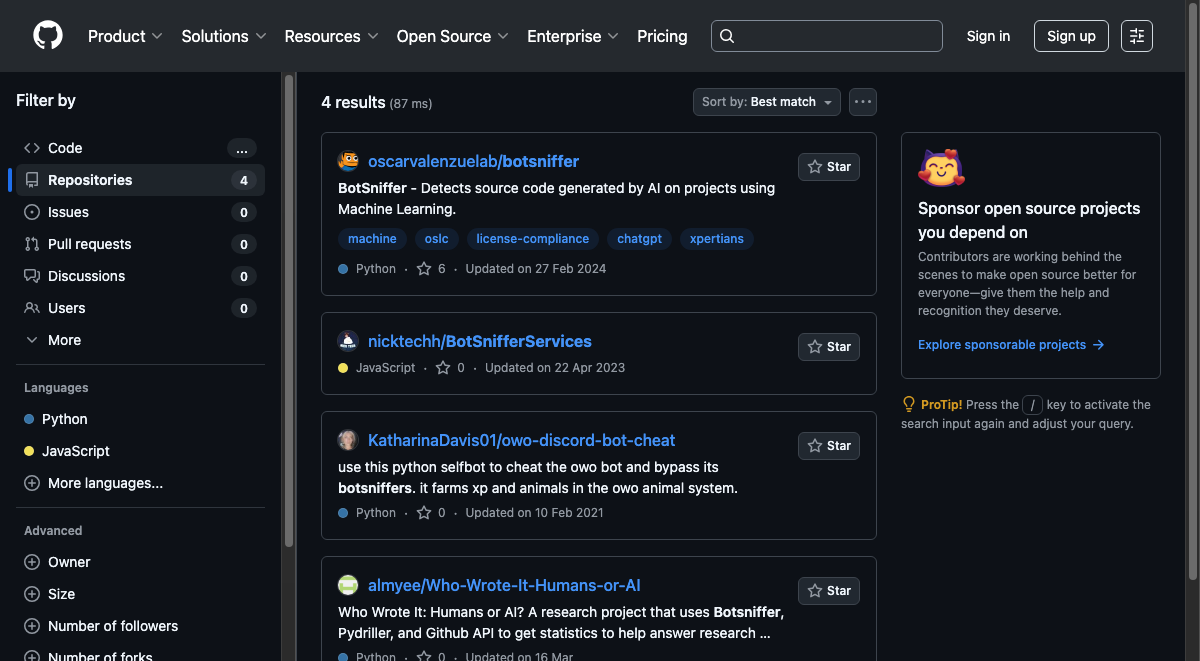Open advanced search preferences sliders icon
Viewport: 1200px width, 661px height.
pyautogui.click(x=1136, y=36)
